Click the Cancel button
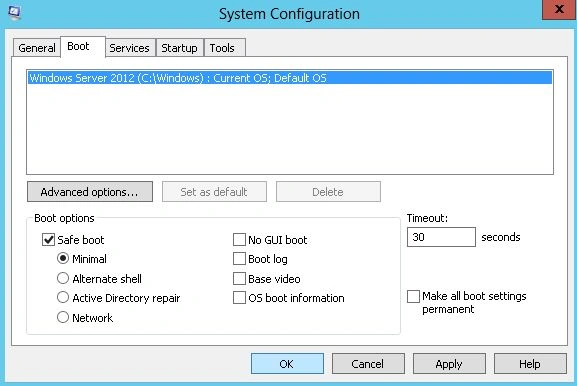 pyautogui.click(x=368, y=364)
